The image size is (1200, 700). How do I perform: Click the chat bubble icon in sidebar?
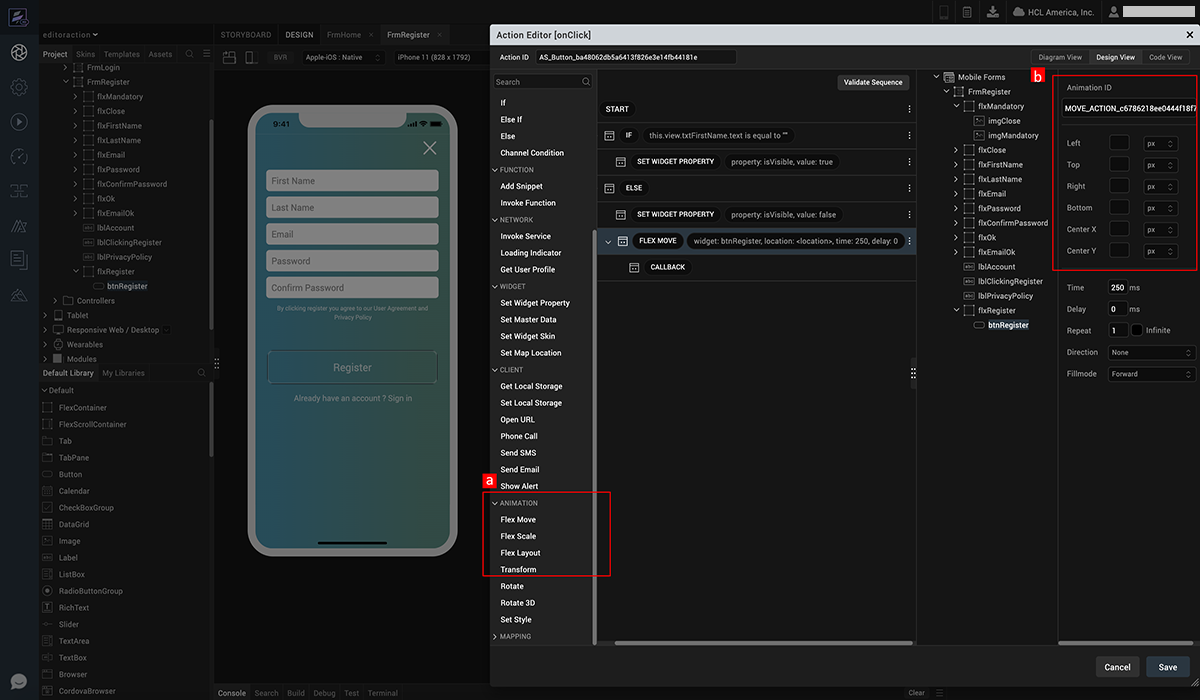pyautogui.click(x=18, y=682)
